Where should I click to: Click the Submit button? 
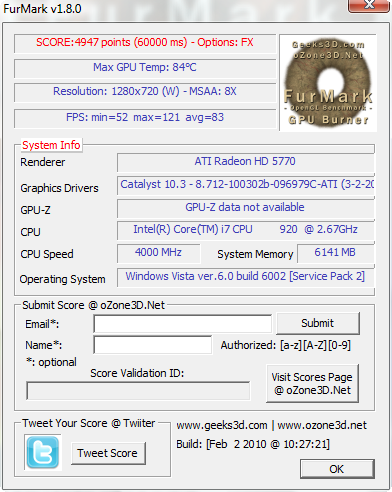318,323
